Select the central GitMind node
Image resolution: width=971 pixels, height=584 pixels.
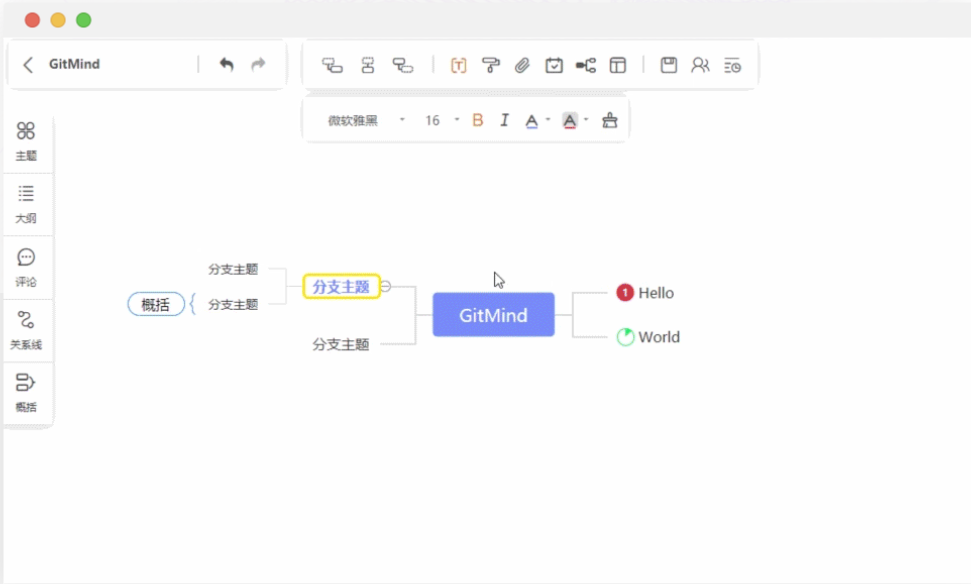click(494, 315)
